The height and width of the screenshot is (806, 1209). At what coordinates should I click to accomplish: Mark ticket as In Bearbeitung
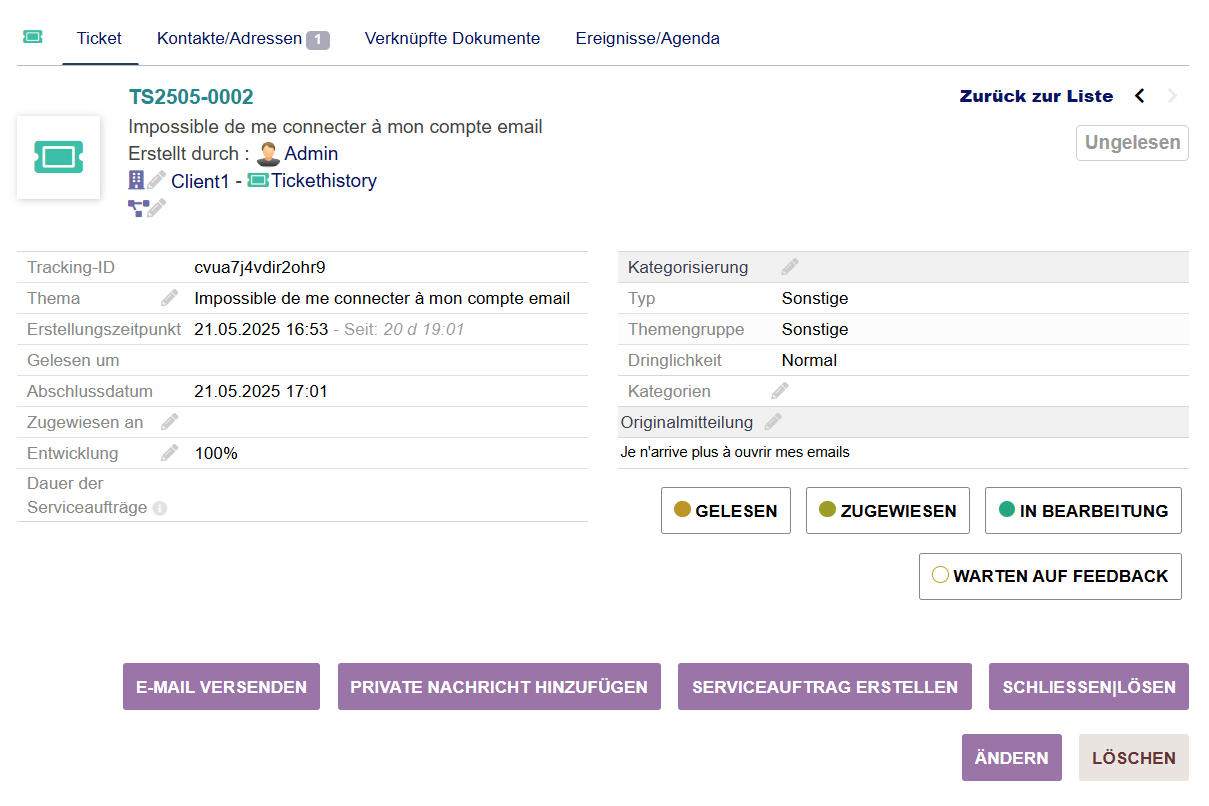tap(1083, 511)
